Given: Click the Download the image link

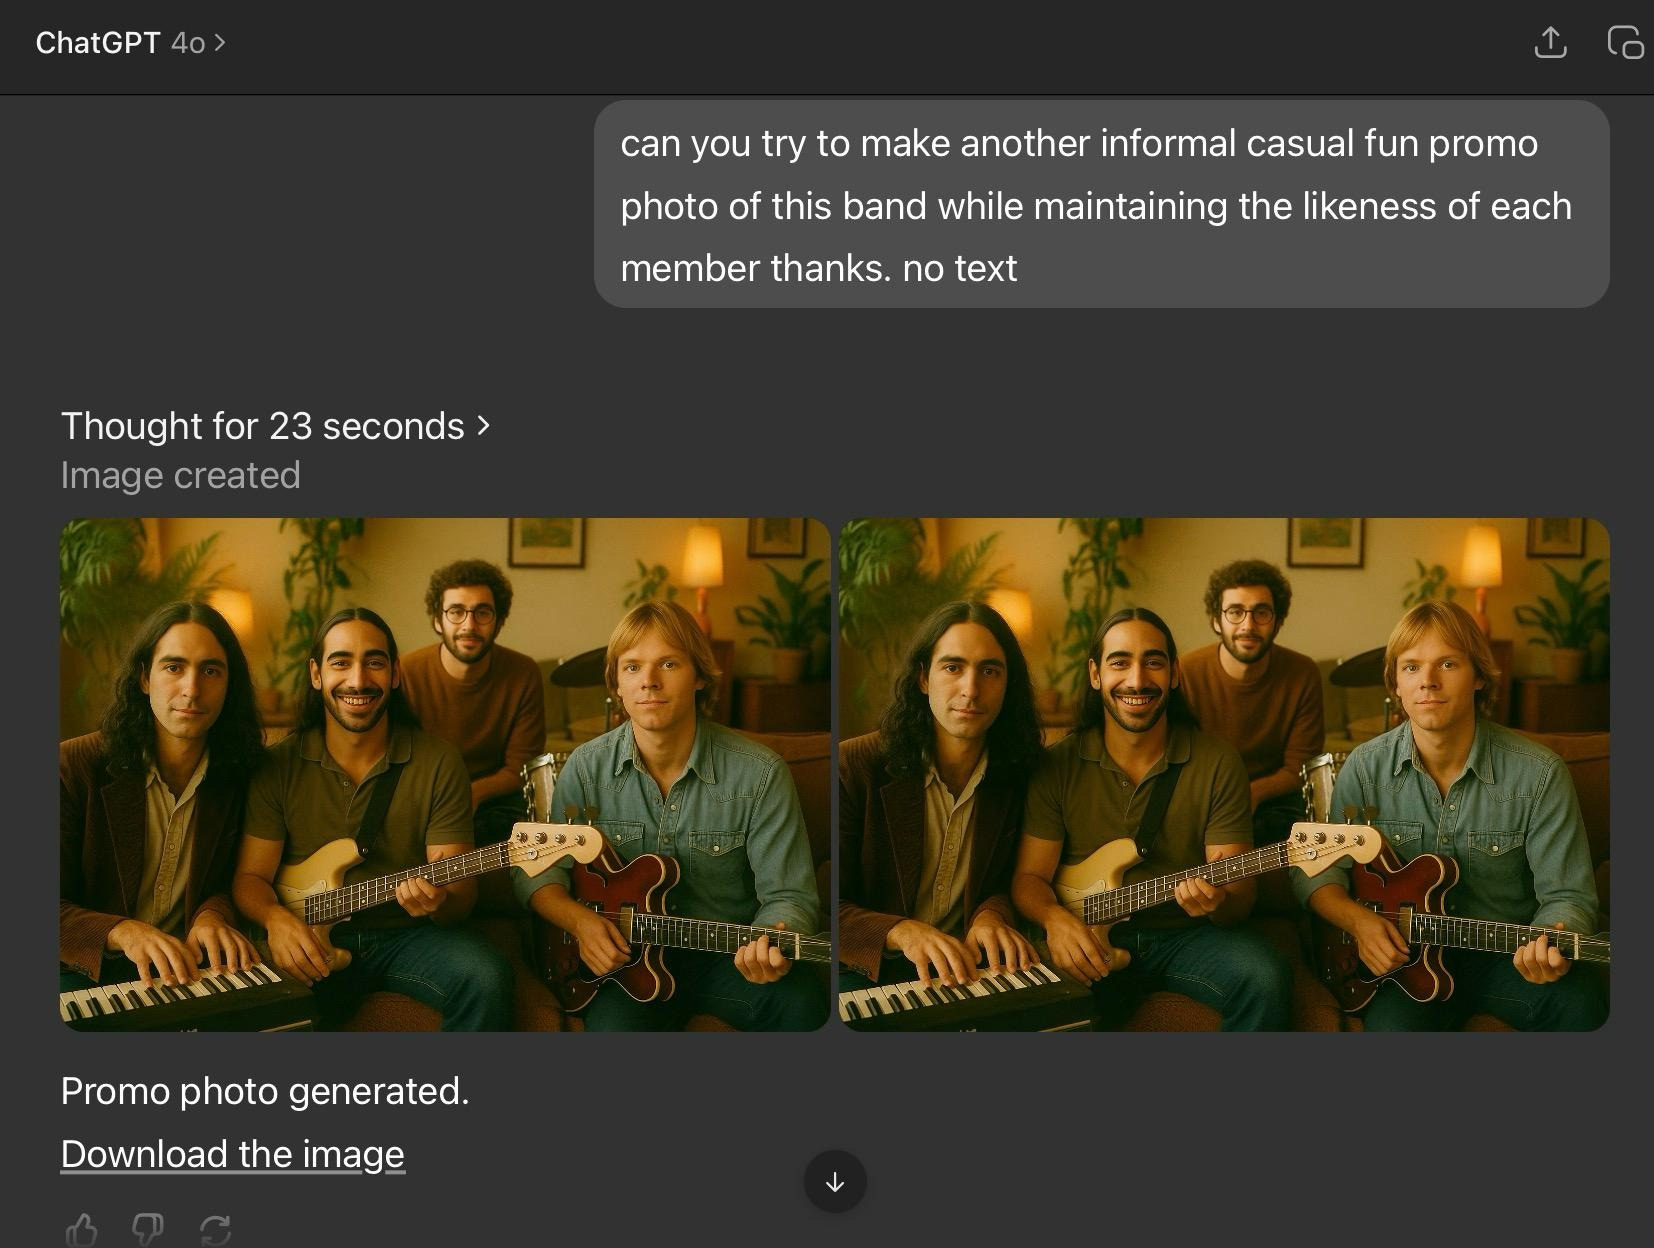Looking at the screenshot, I should 233,1154.
